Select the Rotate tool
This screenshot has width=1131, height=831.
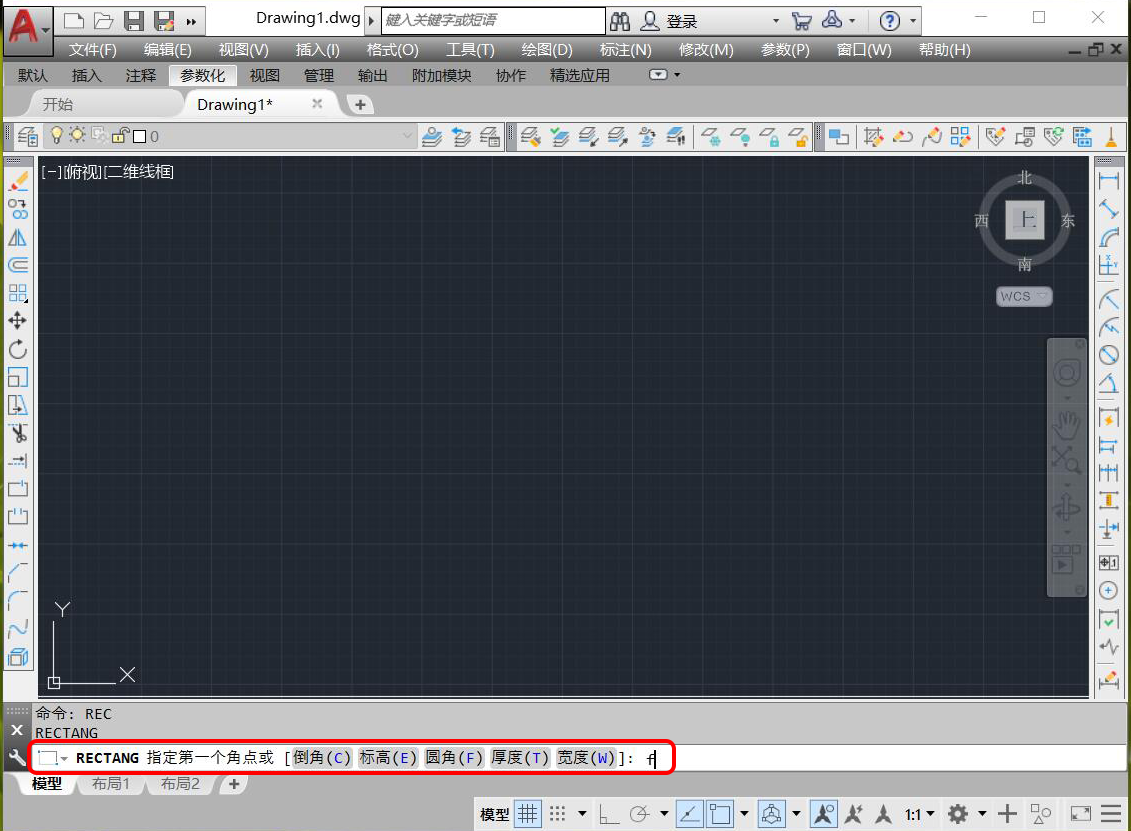[x=18, y=349]
